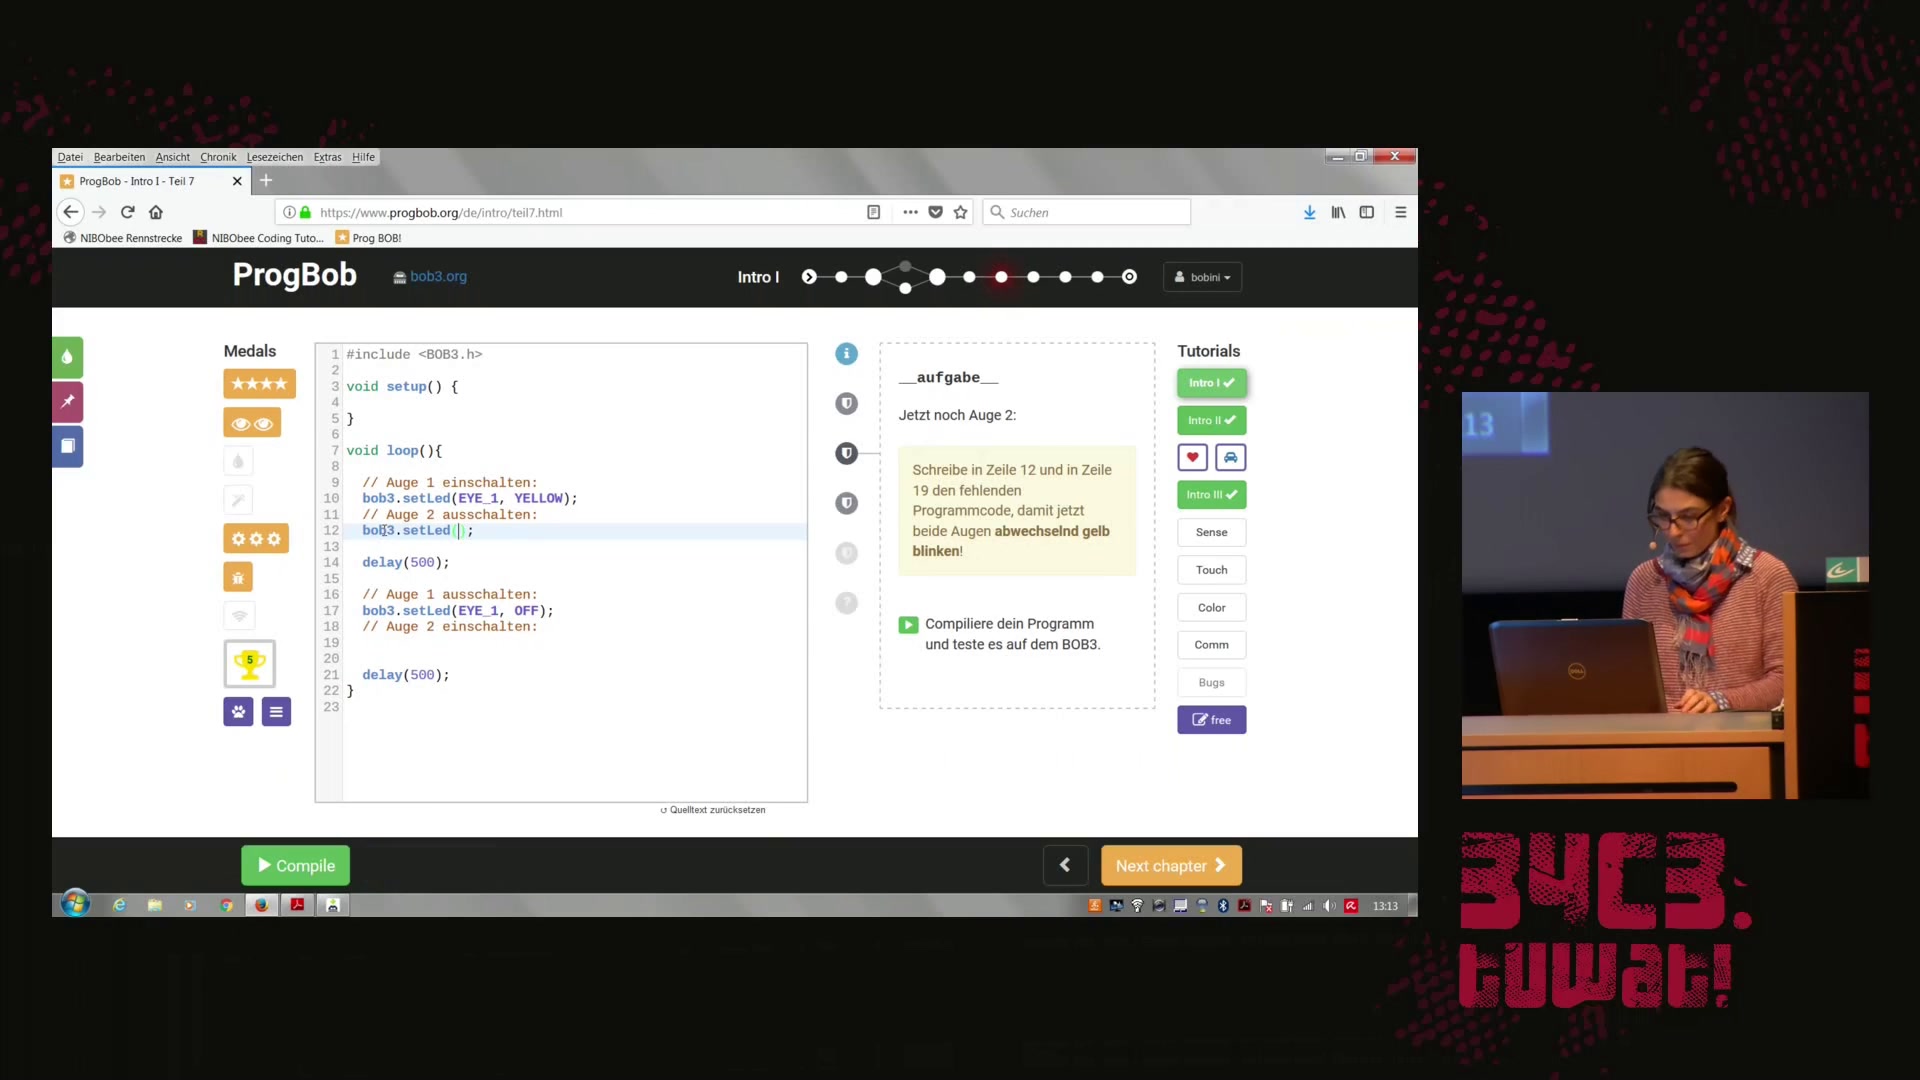The height and width of the screenshot is (1080, 1920).
Task: Click the pink pin sidebar icon
Action: coord(67,402)
